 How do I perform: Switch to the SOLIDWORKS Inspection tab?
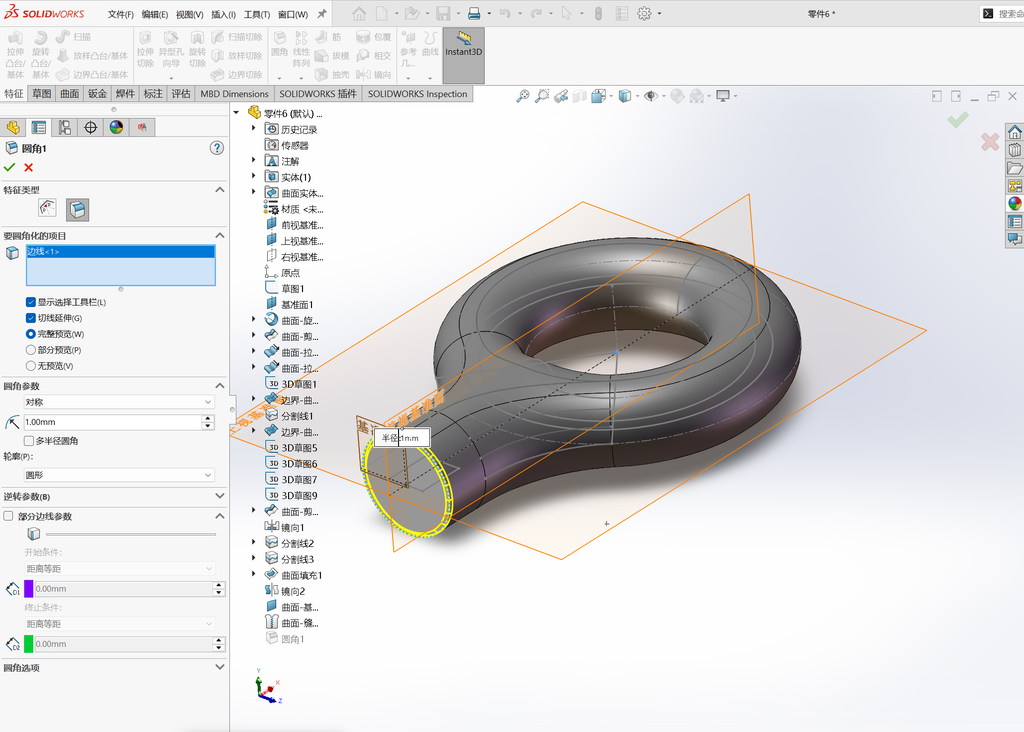click(417, 94)
